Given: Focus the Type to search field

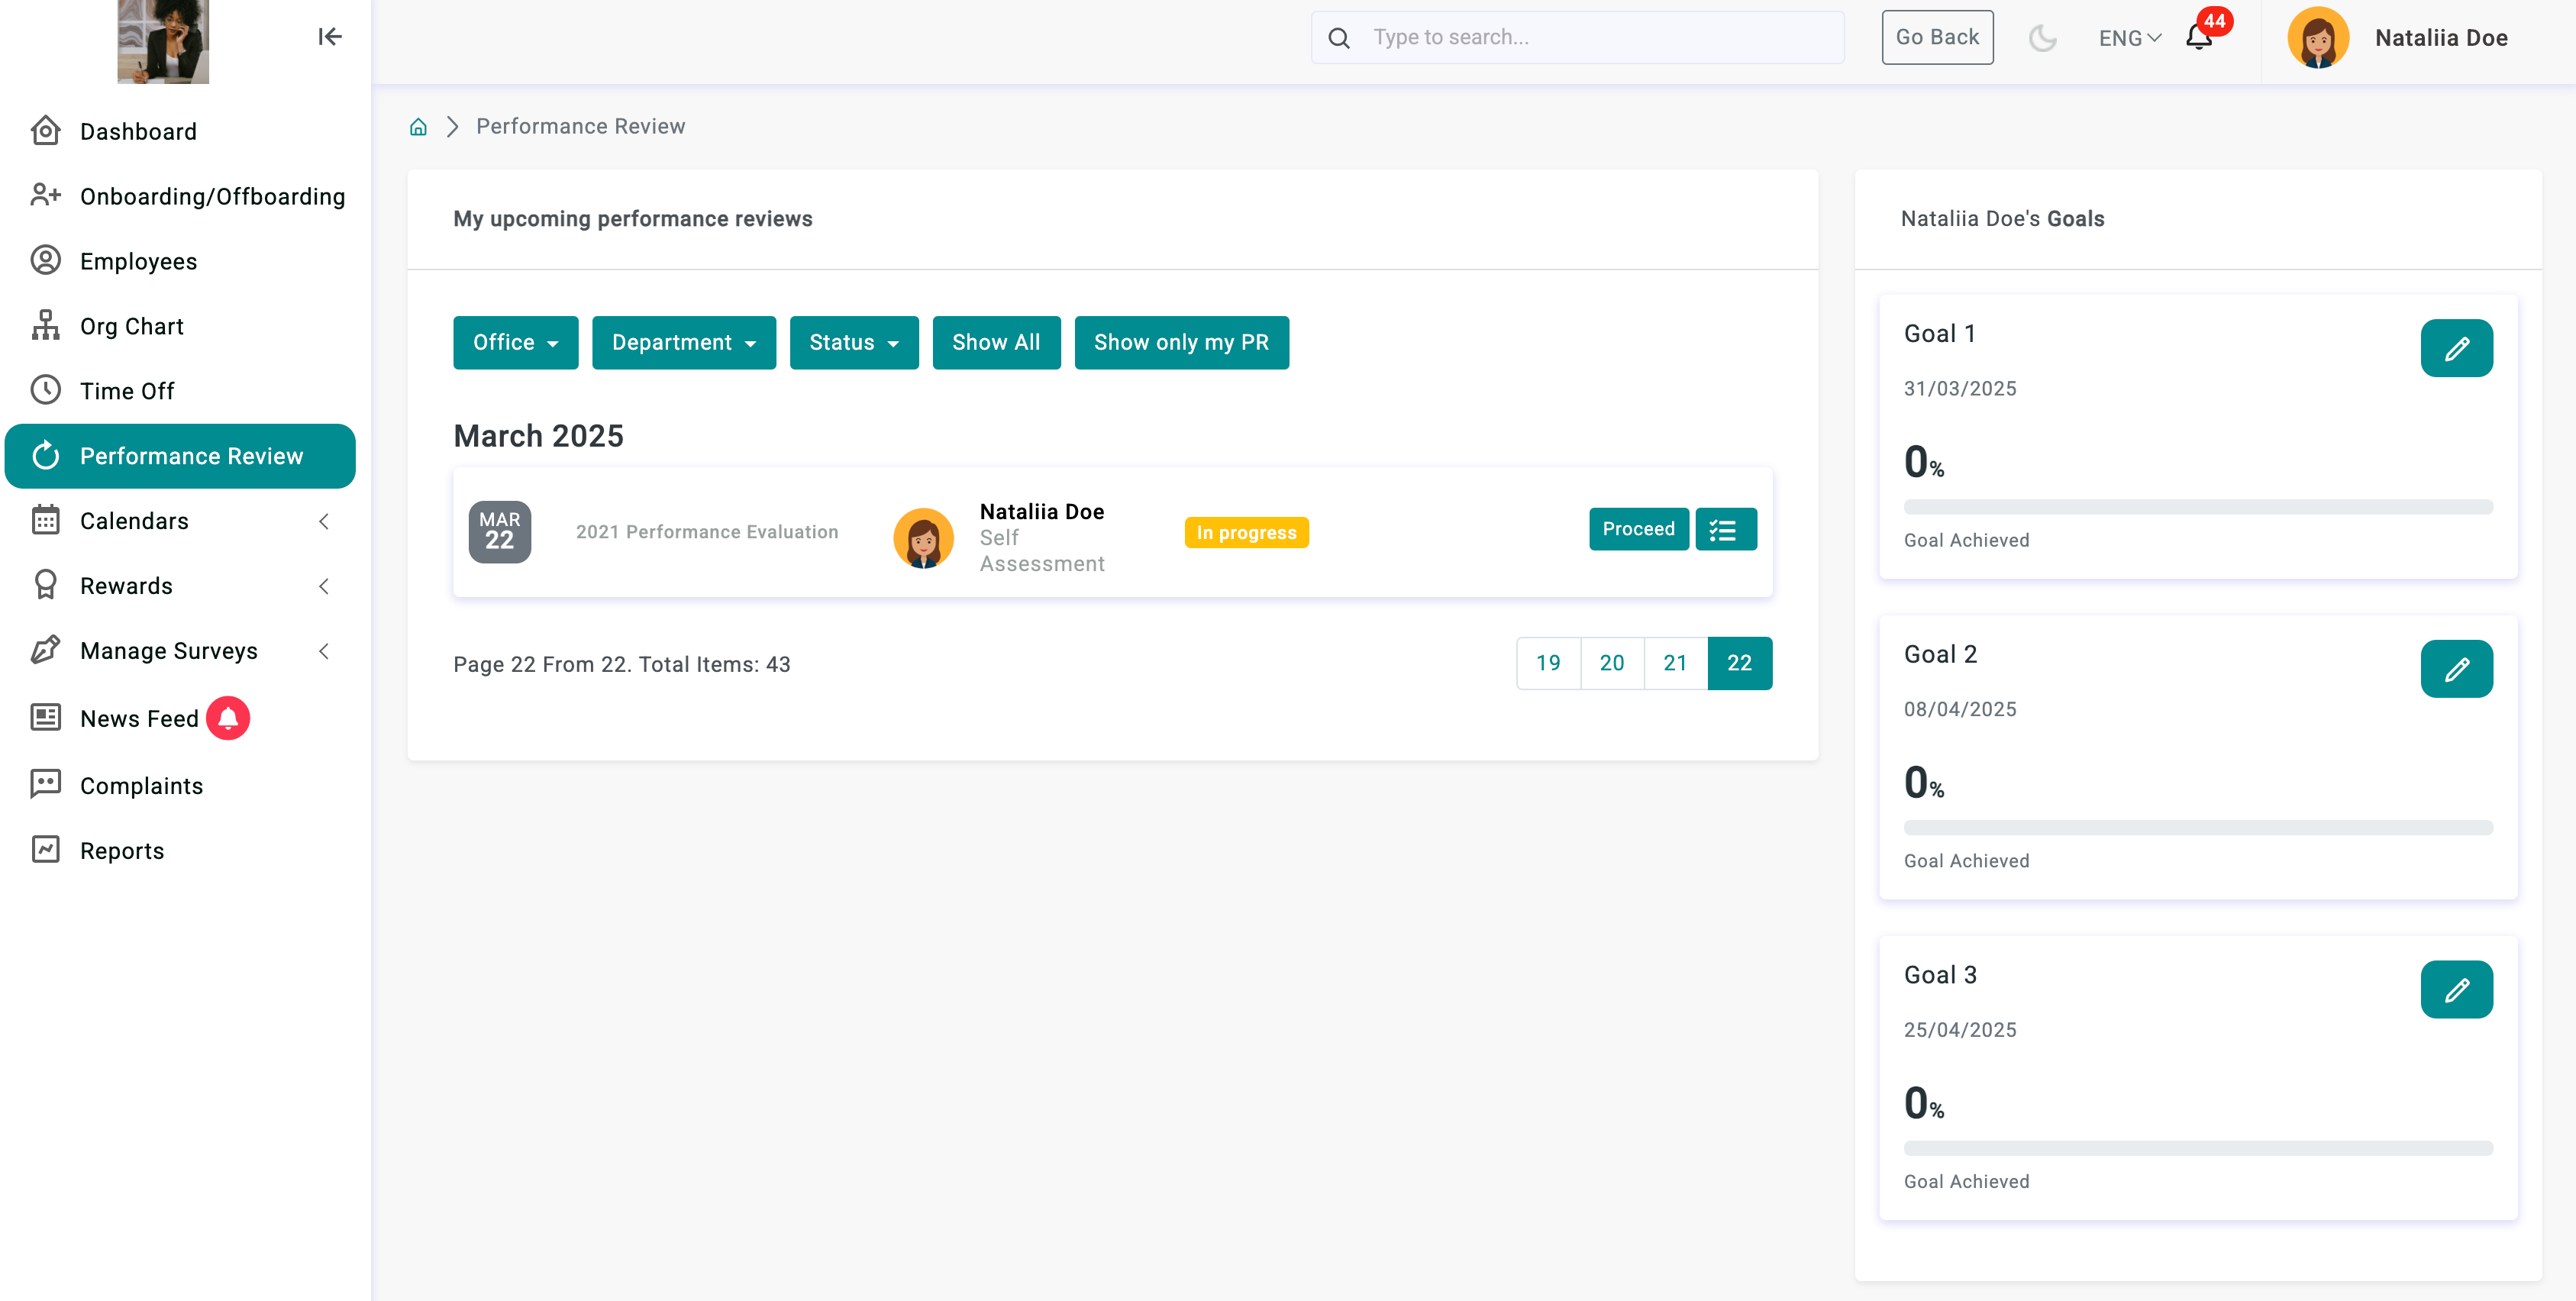Looking at the screenshot, I should 1578,38.
